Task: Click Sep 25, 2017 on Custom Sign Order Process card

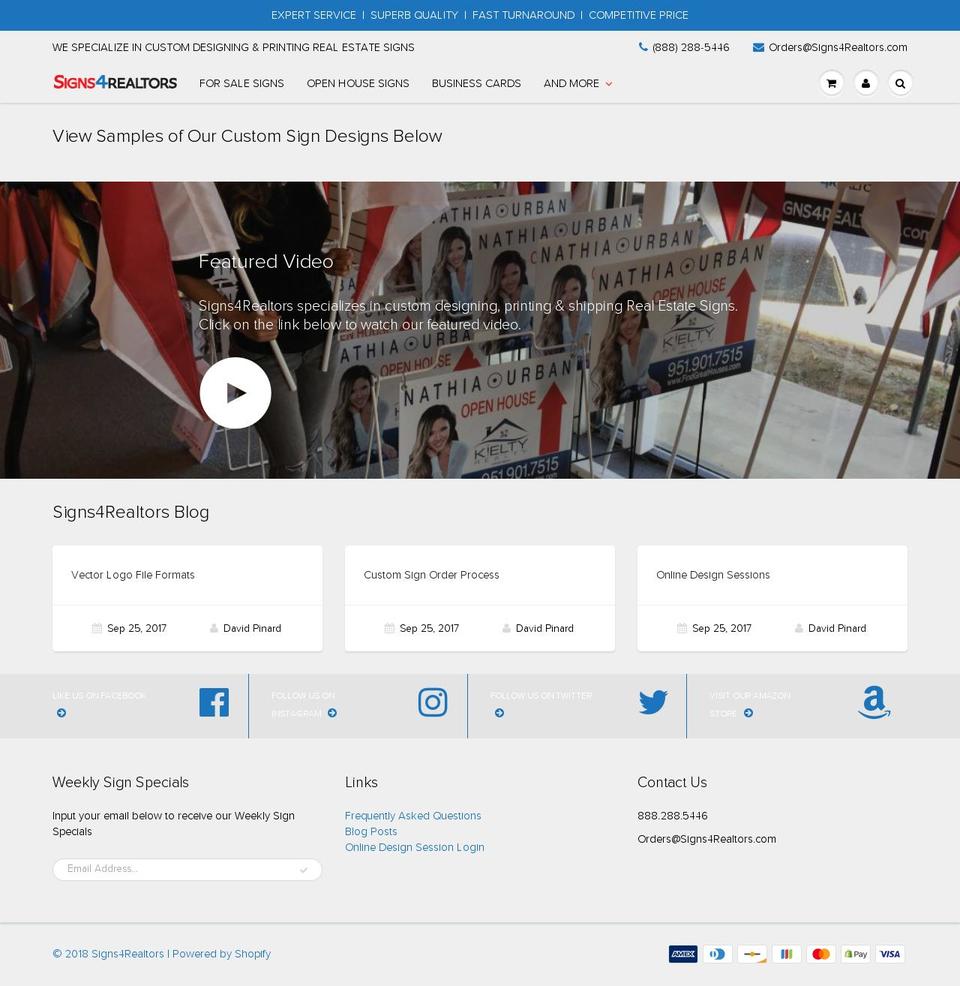Action: click(x=429, y=628)
